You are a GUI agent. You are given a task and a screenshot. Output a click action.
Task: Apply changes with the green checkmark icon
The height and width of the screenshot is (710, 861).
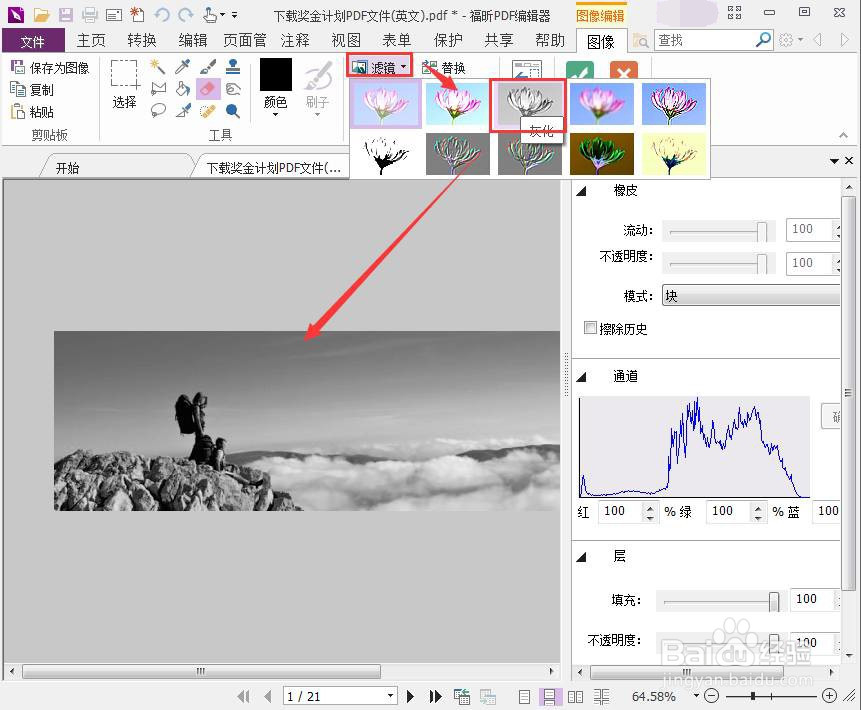coord(578,72)
